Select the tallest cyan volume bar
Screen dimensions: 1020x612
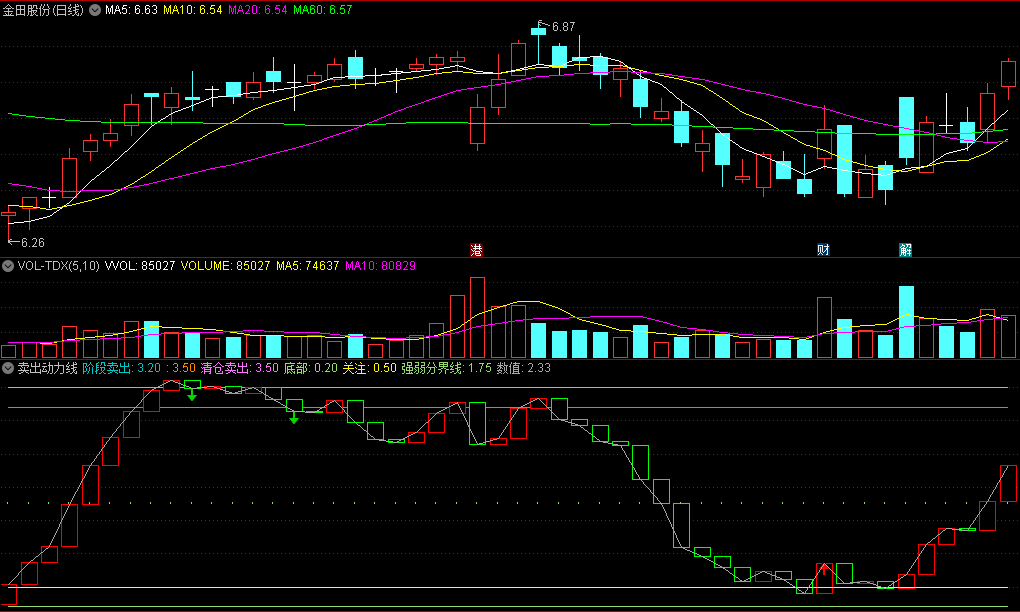[906, 322]
